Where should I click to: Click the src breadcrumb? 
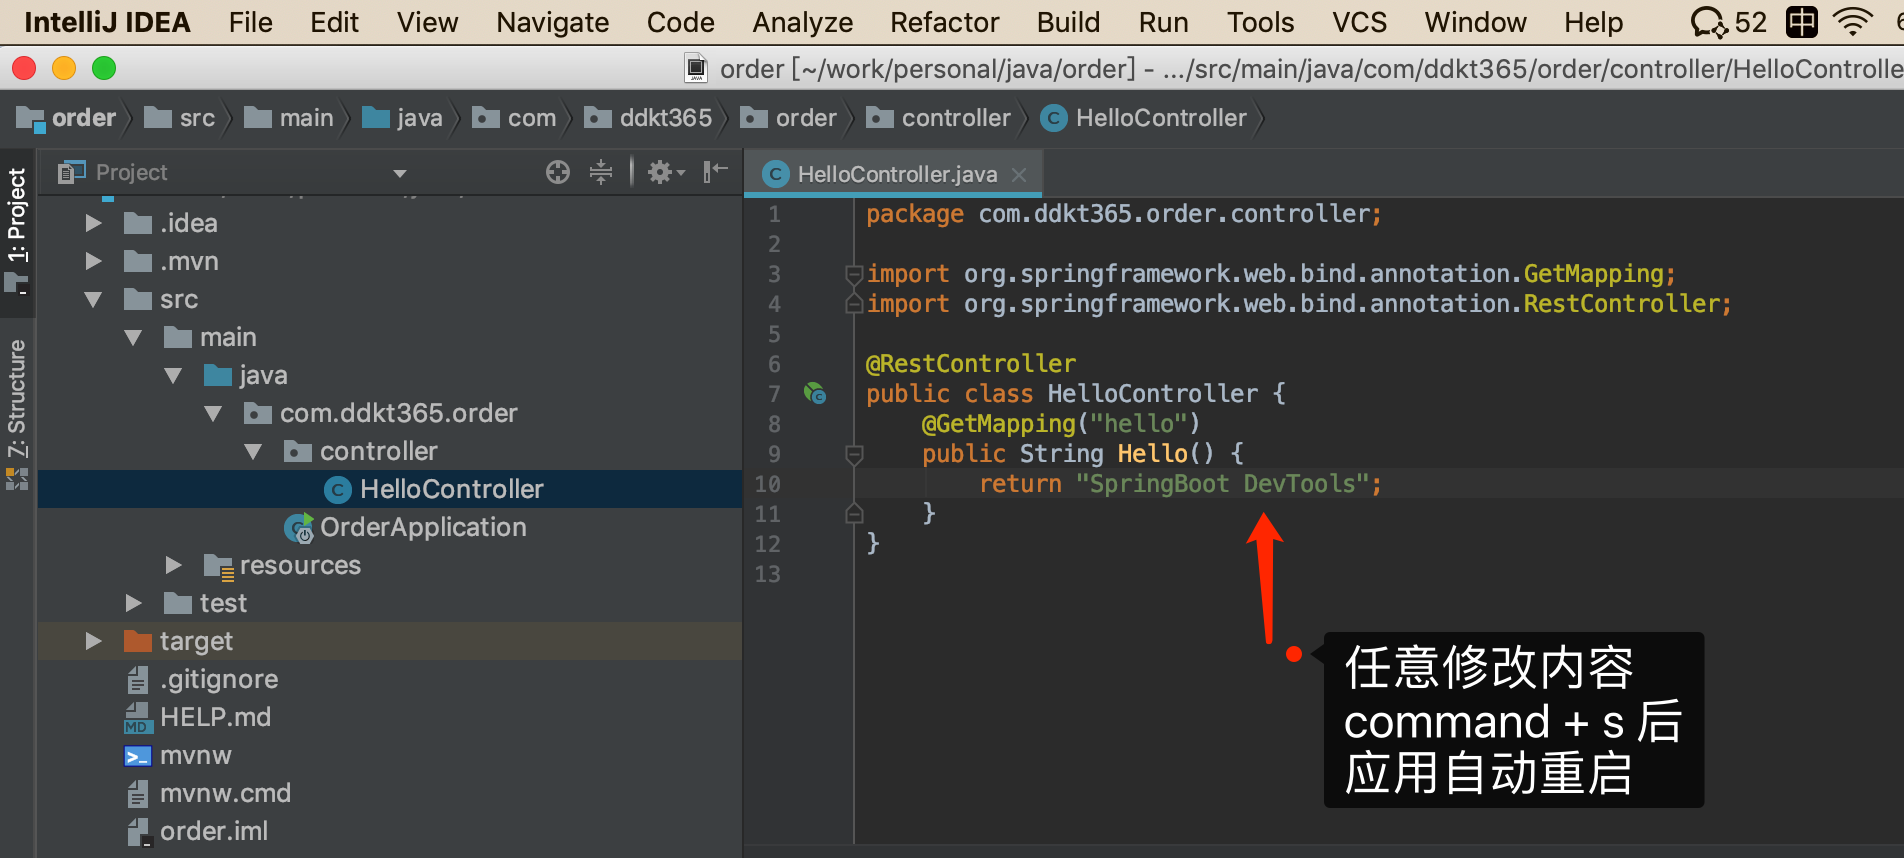[x=180, y=118]
